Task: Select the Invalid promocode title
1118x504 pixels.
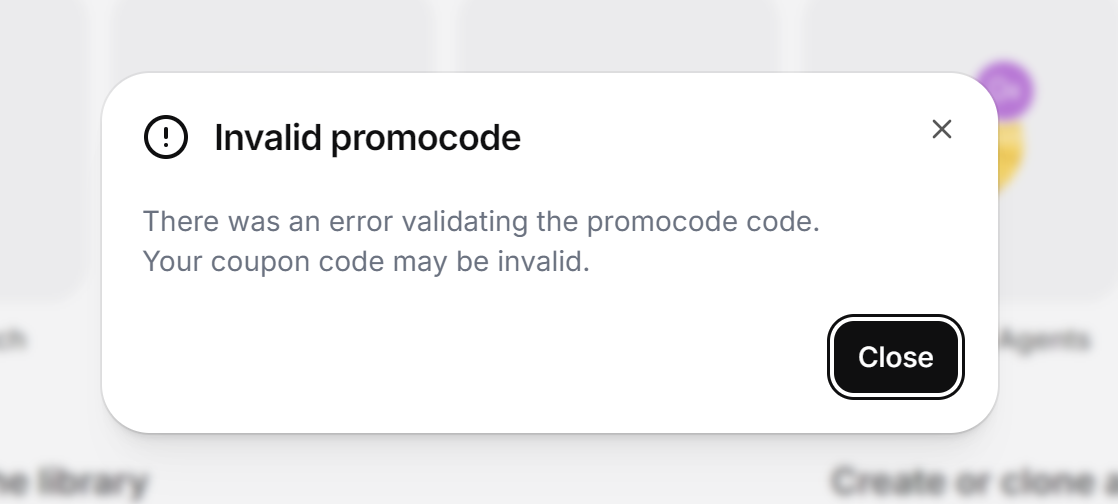Action: [x=367, y=137]
